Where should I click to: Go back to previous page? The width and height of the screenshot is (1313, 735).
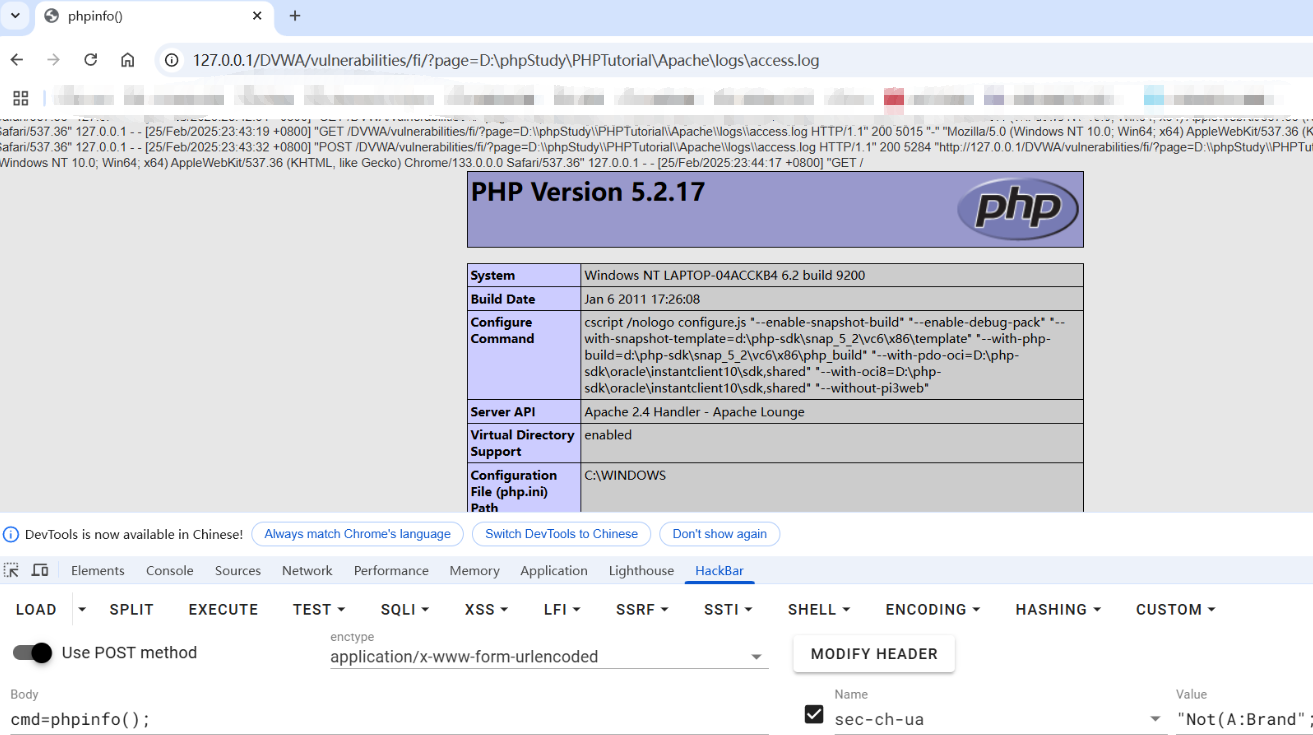tap(17, 60)
